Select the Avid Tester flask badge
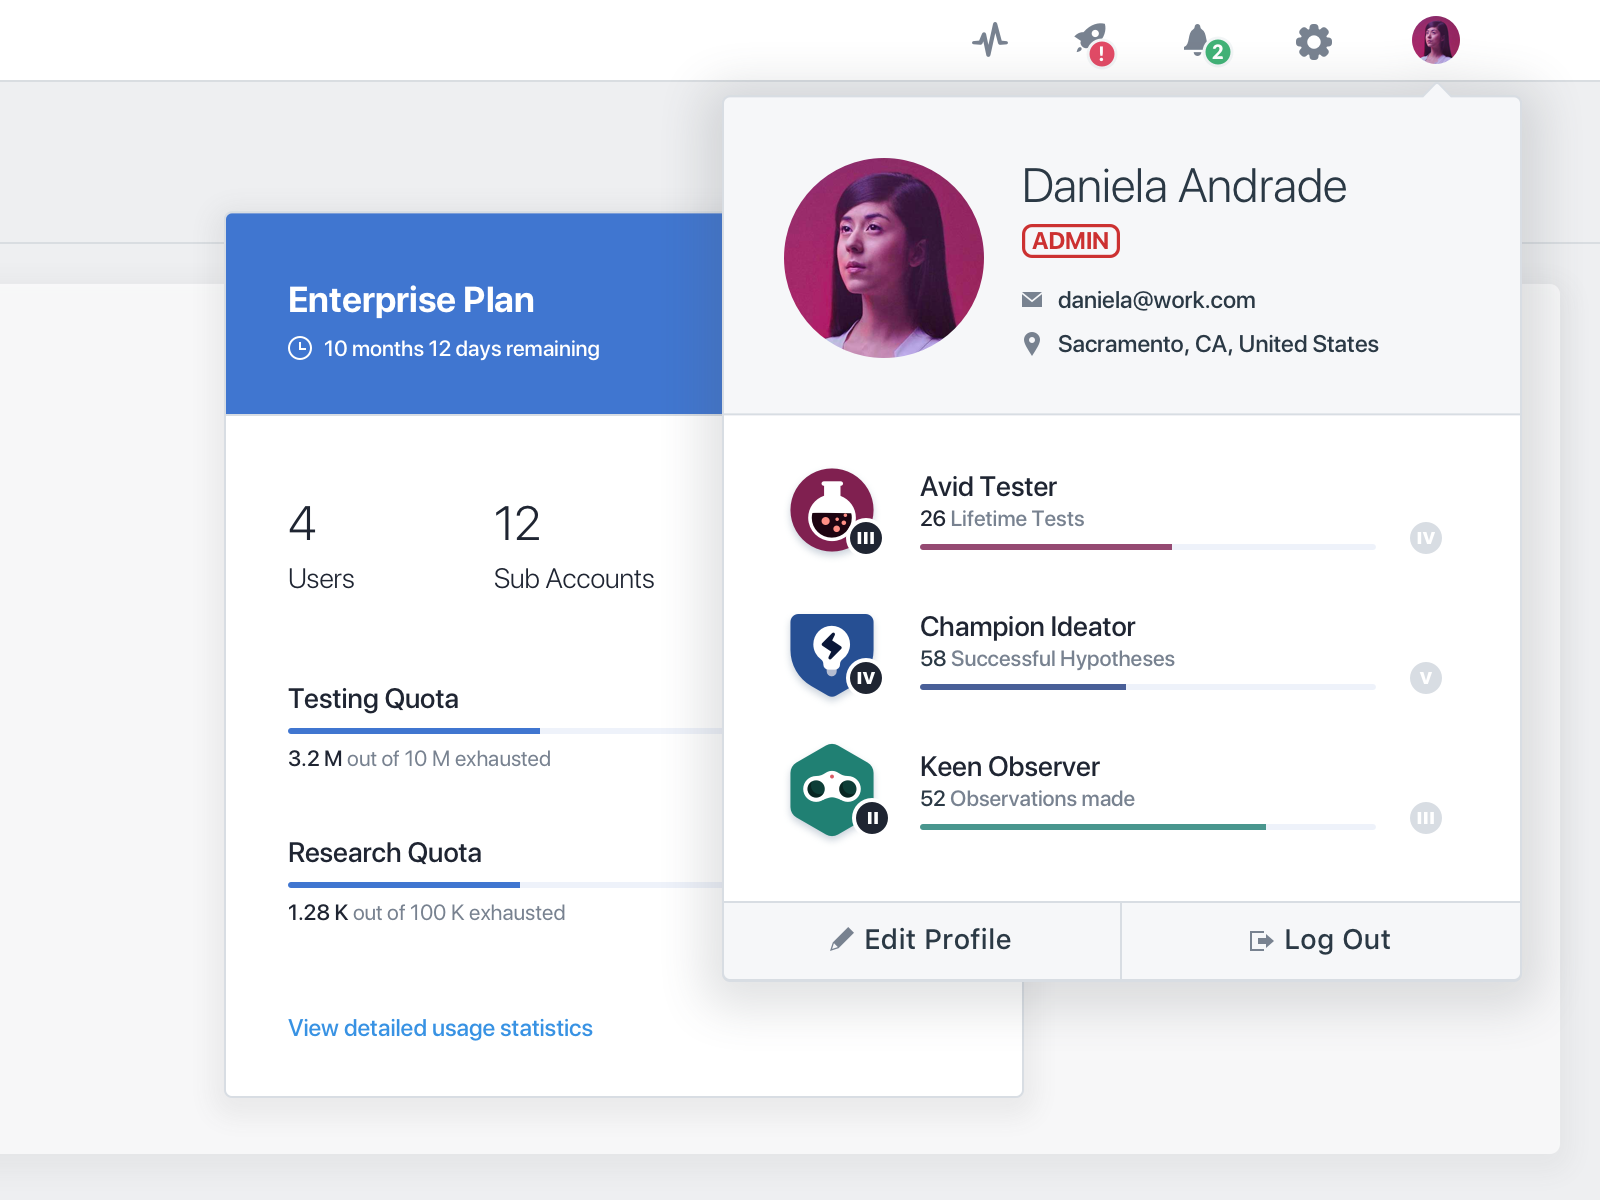Screen dimensions: 1600x1200 pos(833,510)
